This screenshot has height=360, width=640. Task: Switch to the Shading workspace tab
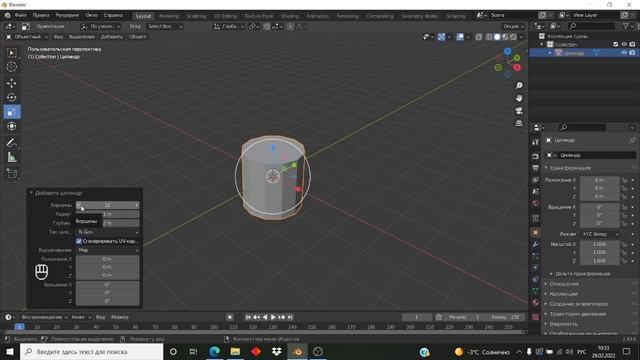coord(290,16)
